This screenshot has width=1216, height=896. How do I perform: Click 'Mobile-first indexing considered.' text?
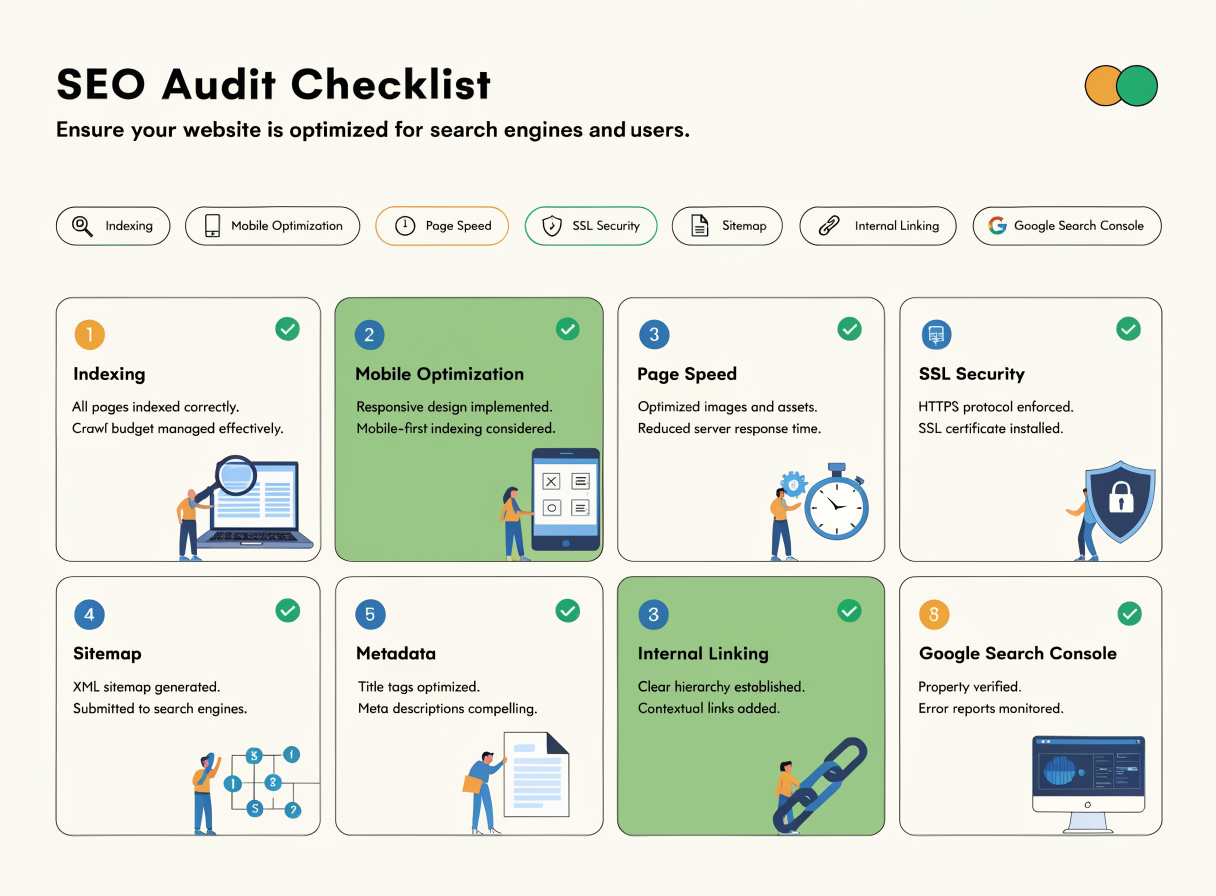pos(456,428)
